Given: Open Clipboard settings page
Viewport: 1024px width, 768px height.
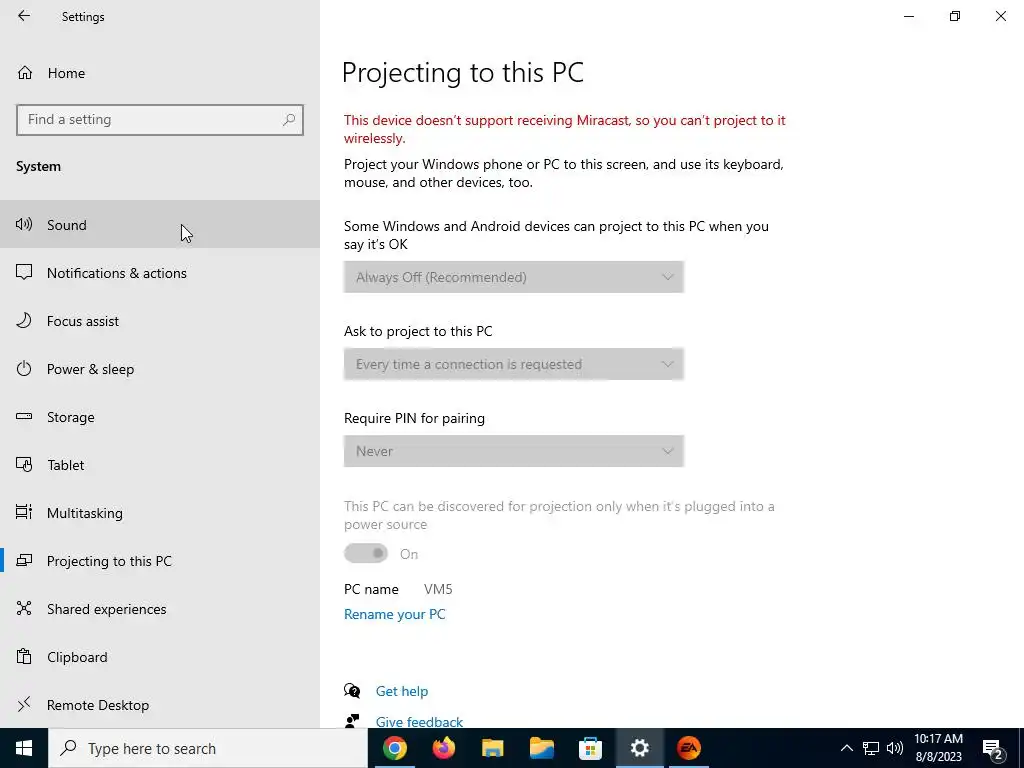Looking at the screenshot, I should tap(160, 656).
